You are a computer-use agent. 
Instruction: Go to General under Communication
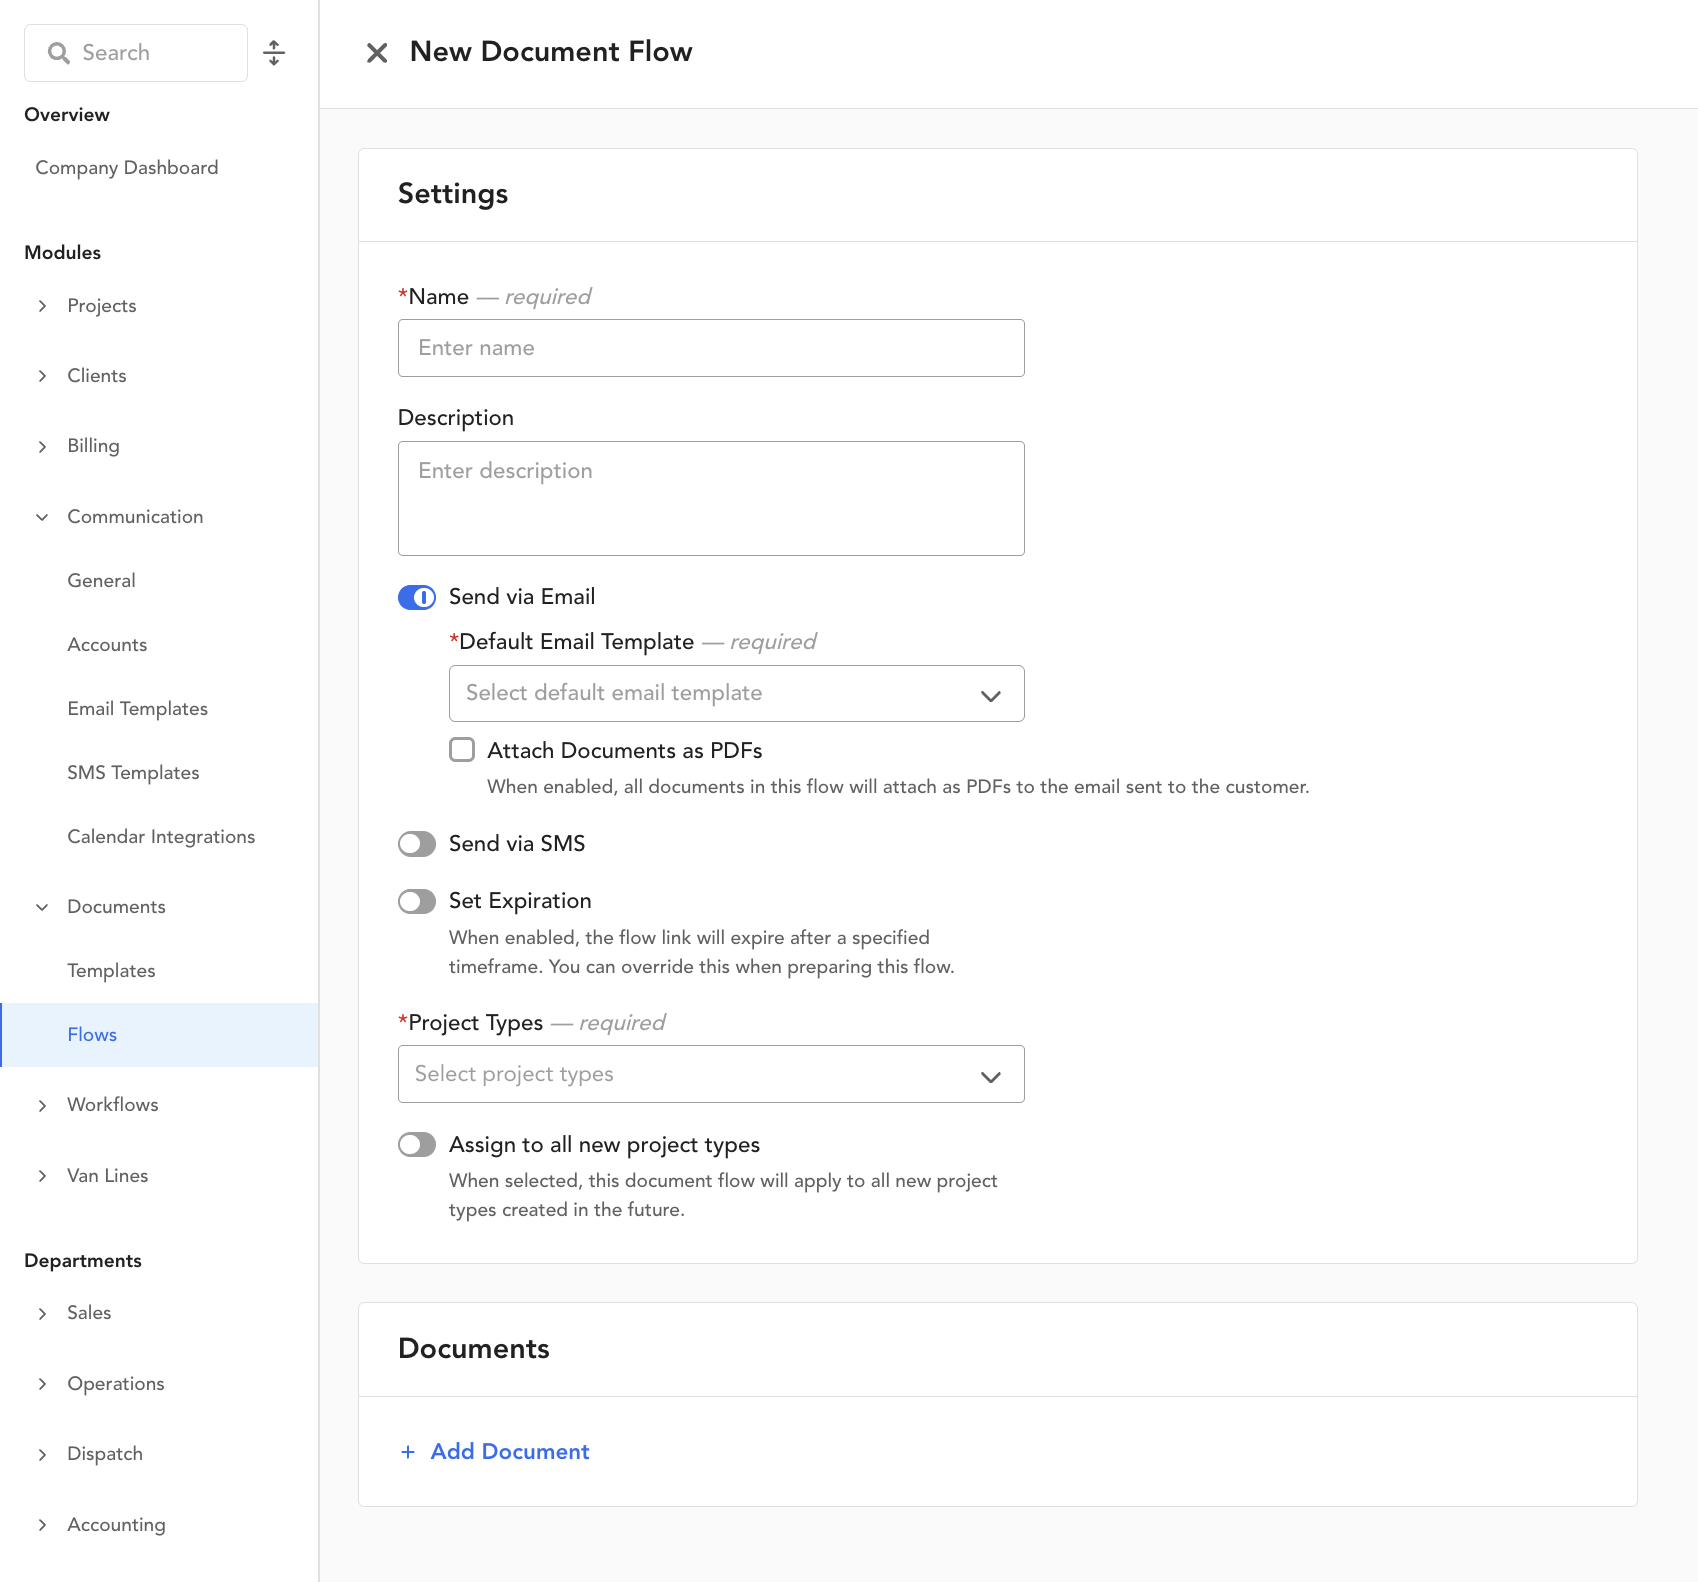point(101,581)
